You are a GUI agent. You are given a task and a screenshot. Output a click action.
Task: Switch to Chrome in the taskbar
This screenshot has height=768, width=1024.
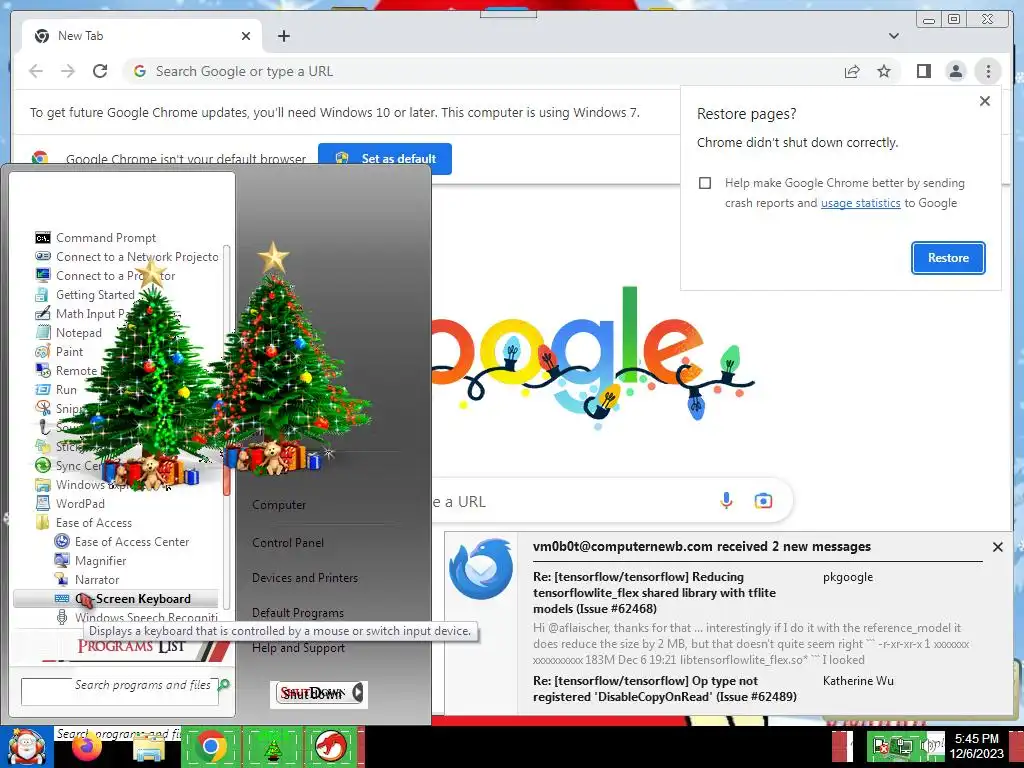click(x=211, y=747)
